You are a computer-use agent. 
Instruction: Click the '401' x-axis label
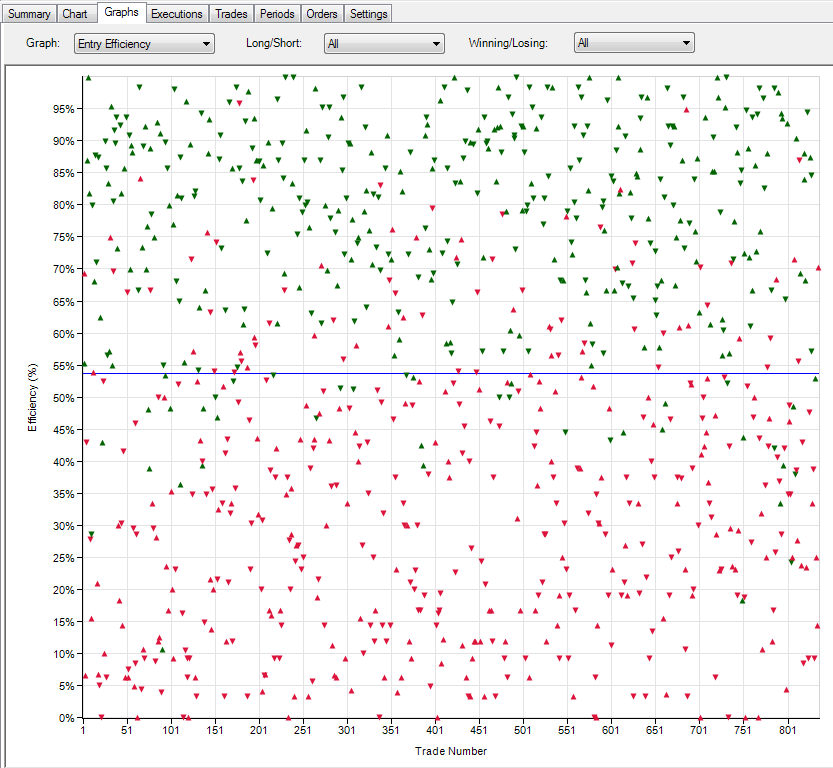tap(435, 730)
